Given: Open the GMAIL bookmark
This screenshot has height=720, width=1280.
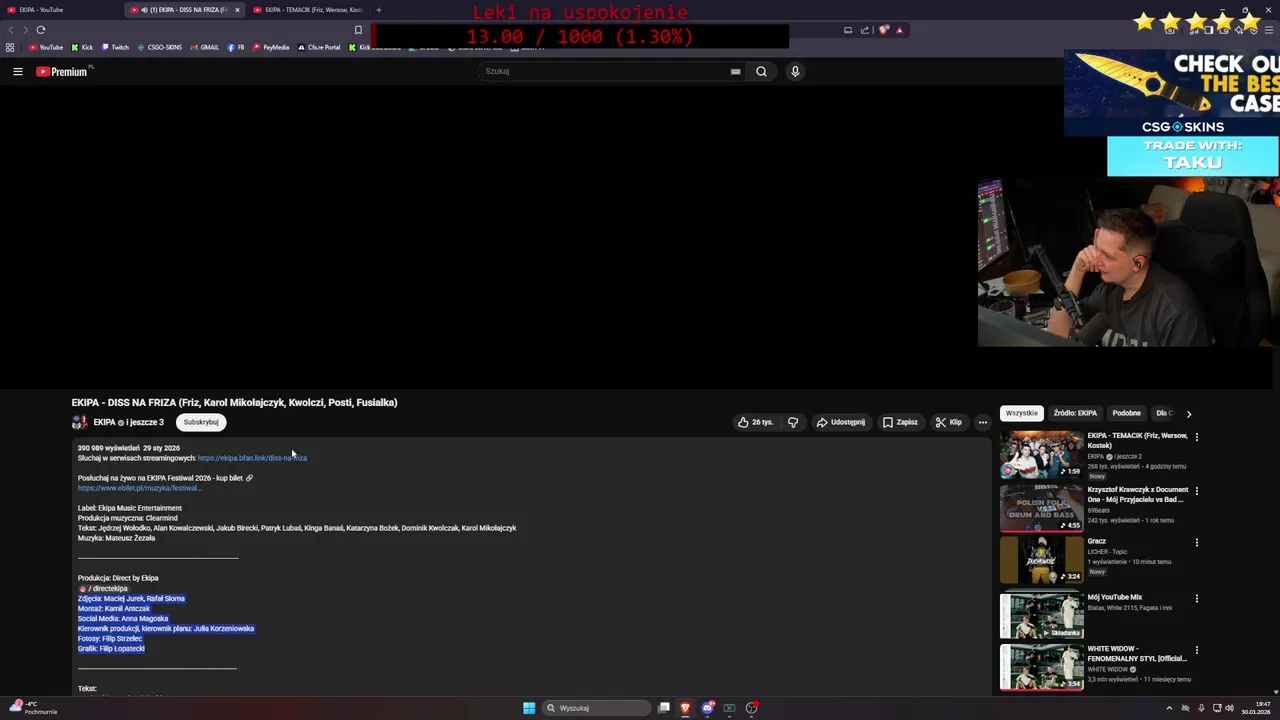Looking at the screenshot, I should 205,47.
